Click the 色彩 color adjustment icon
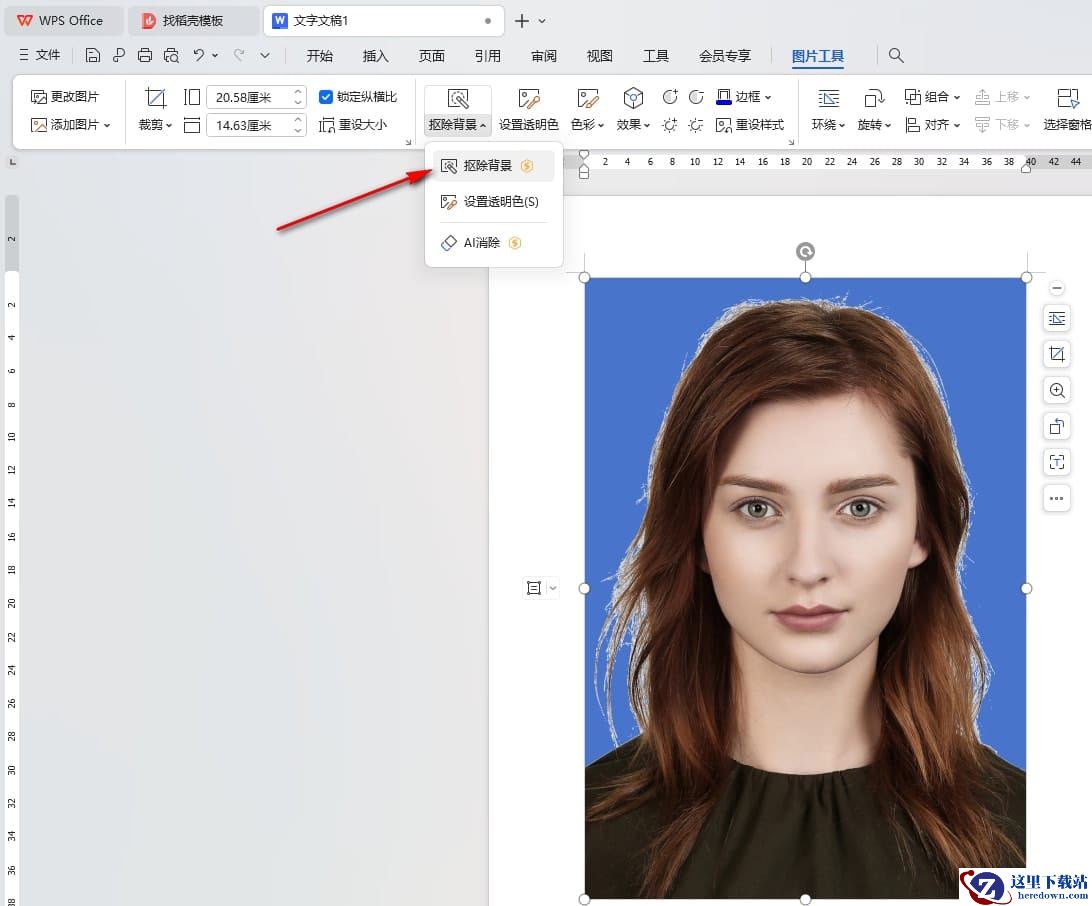 coord(587,98)
